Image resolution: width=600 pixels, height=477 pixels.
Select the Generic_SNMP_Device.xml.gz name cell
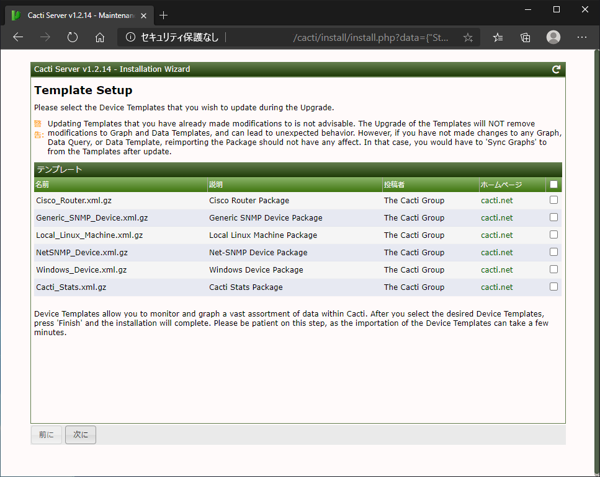(92, 218)
